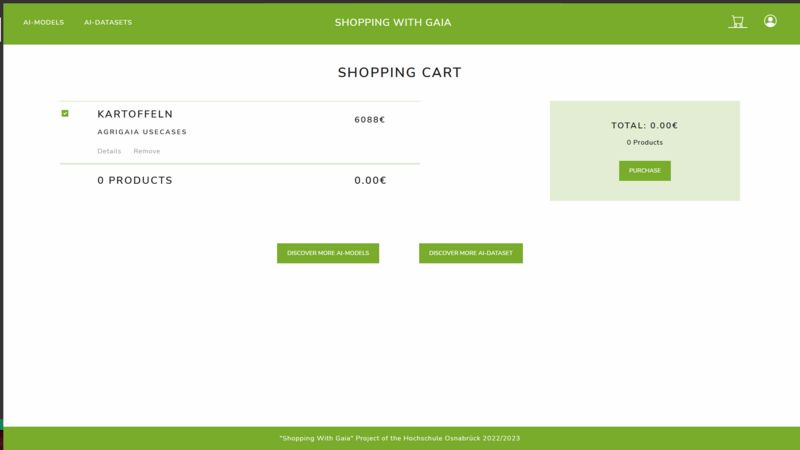The width and height of the screenshot is (800, 450).
Task: Click the Shopping With Gaia header title
Action: coord(393,22)
